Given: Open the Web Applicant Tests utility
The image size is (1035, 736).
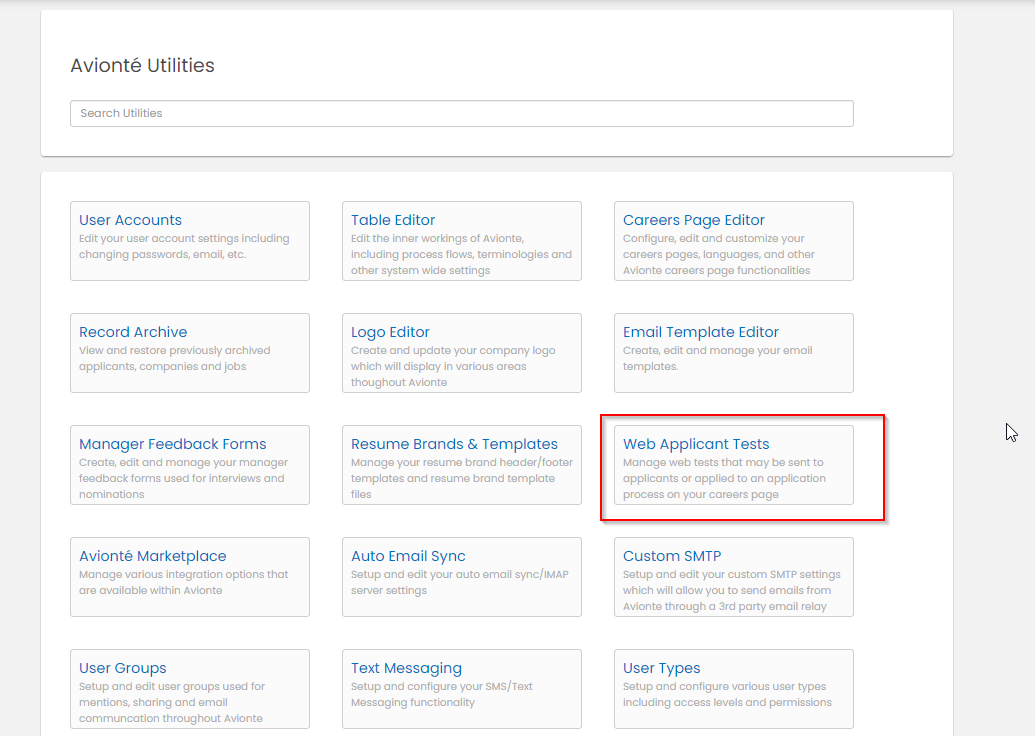Looking at the screenshot, I should (x=696, y=444).
